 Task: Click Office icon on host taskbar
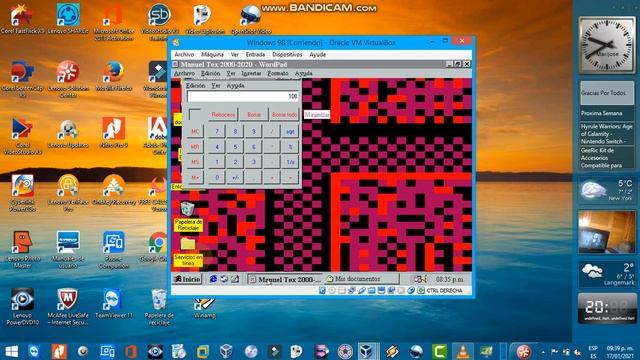[x=131, y=351]
